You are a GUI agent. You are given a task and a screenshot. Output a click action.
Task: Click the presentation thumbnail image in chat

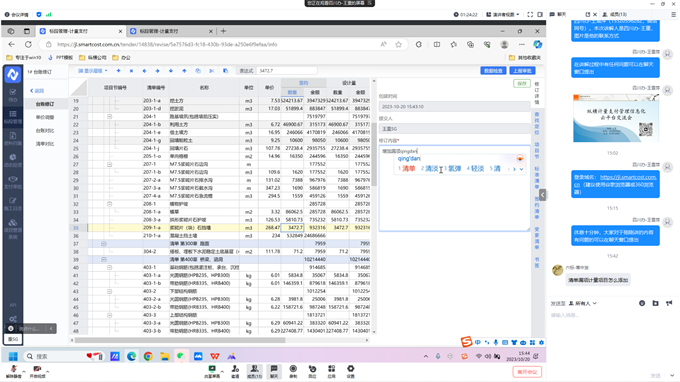click(x=616, y=118)
